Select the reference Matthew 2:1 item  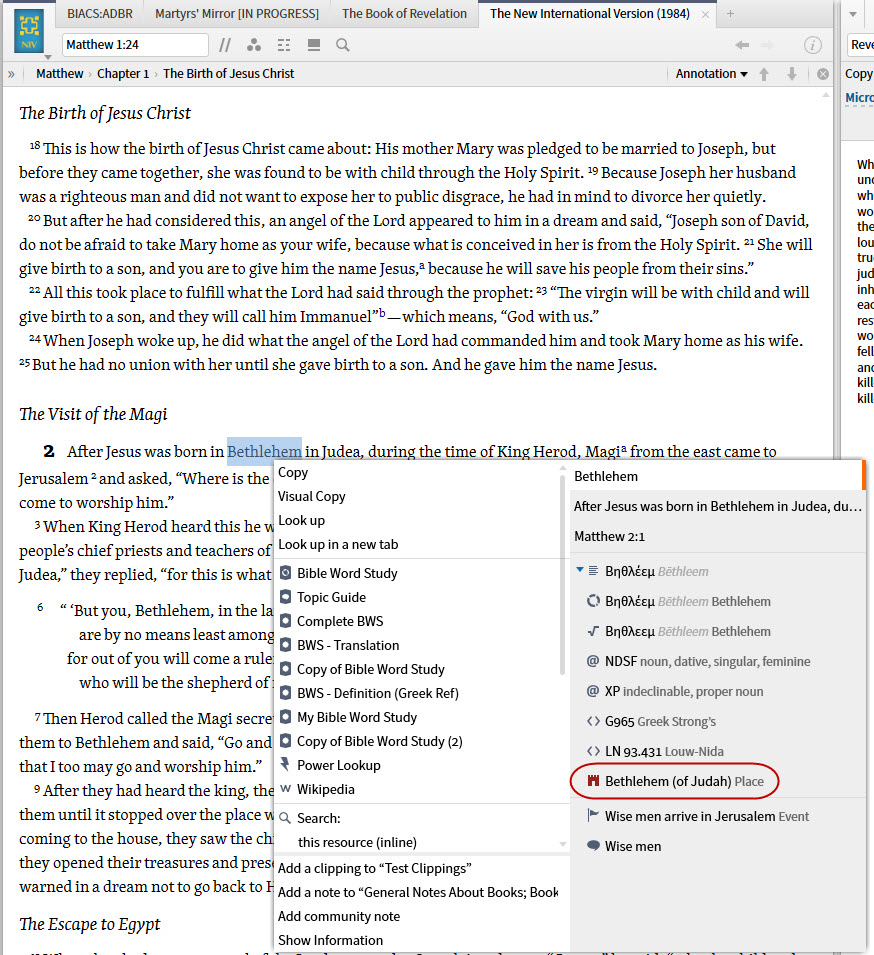click(717, 537)
